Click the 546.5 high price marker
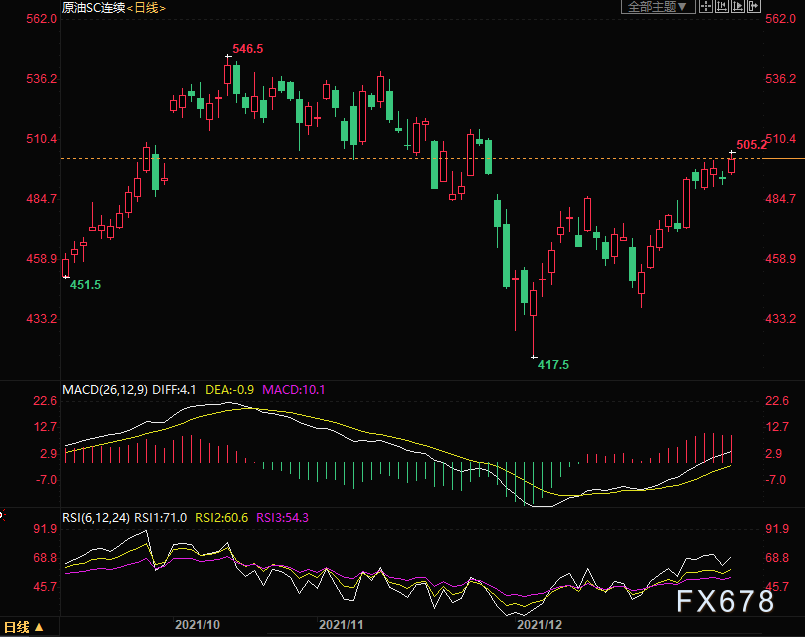Image resolution: width=805 pixels, height=637 pixels. pos(247,49)
